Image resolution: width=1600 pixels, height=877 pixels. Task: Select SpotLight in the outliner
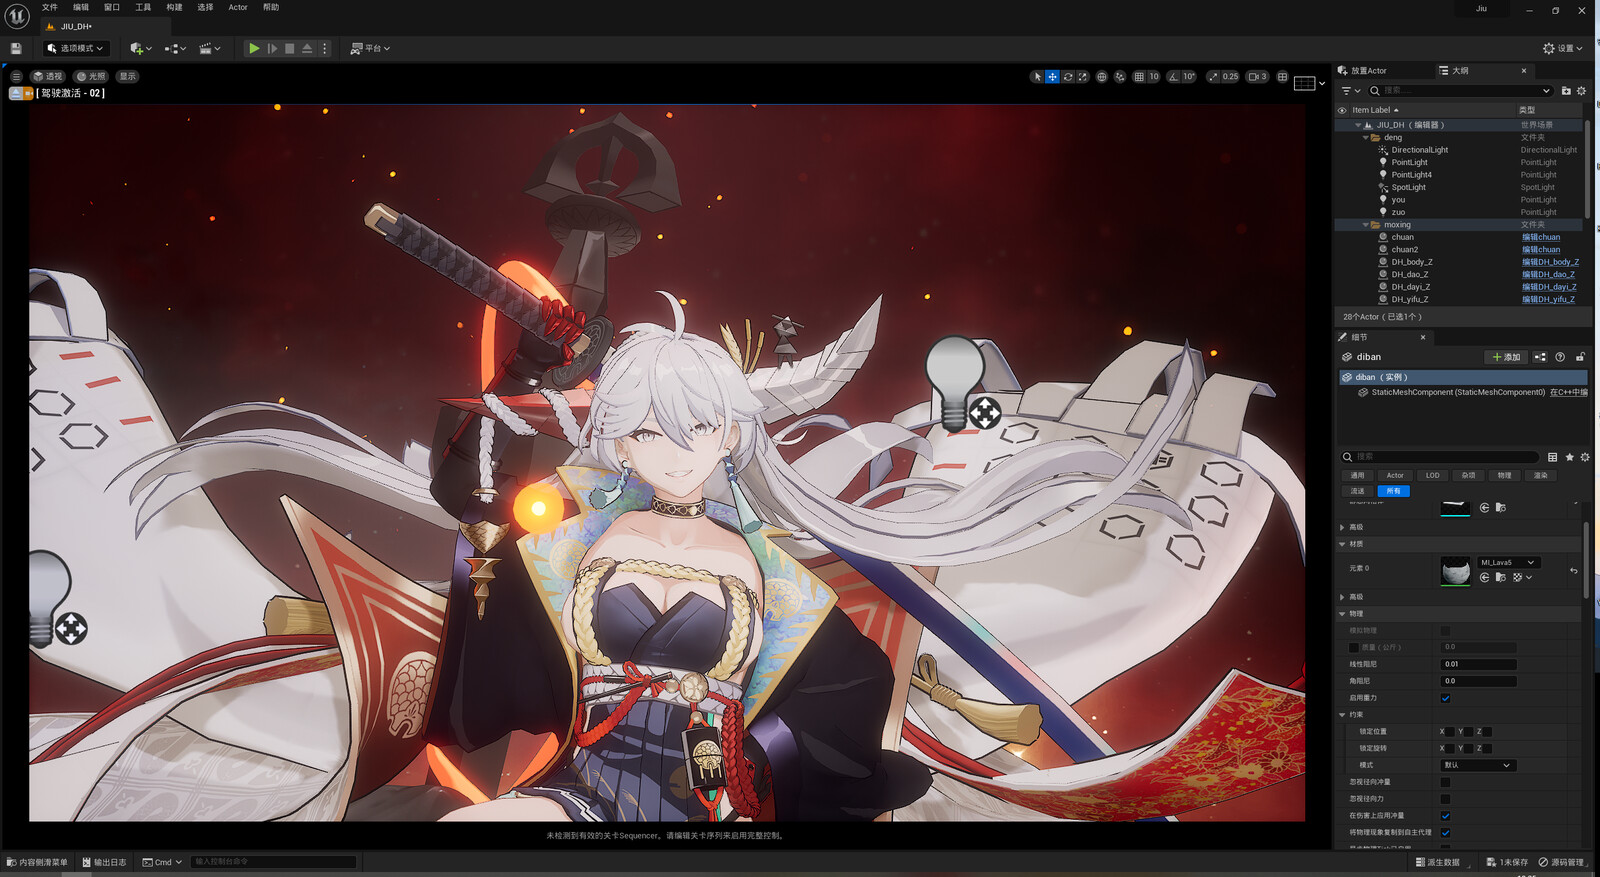tap(1408, 187)
